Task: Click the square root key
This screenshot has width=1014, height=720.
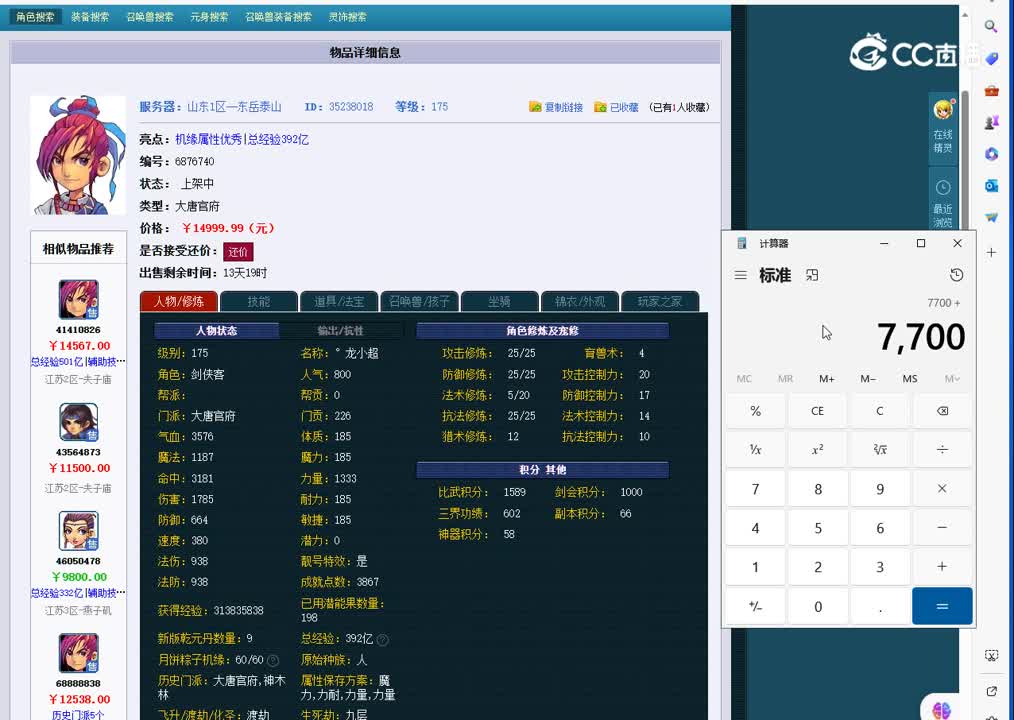Action: pos(879,449)
